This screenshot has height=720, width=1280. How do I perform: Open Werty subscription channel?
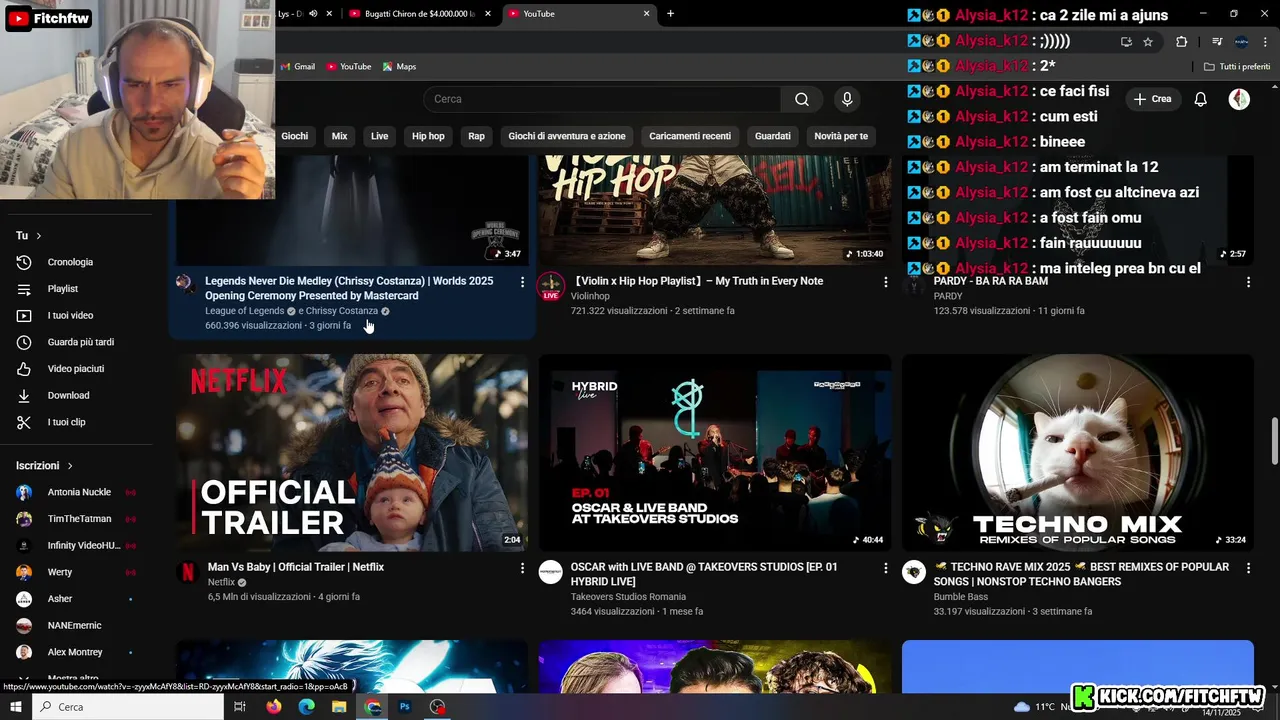[x=60, y=572]
